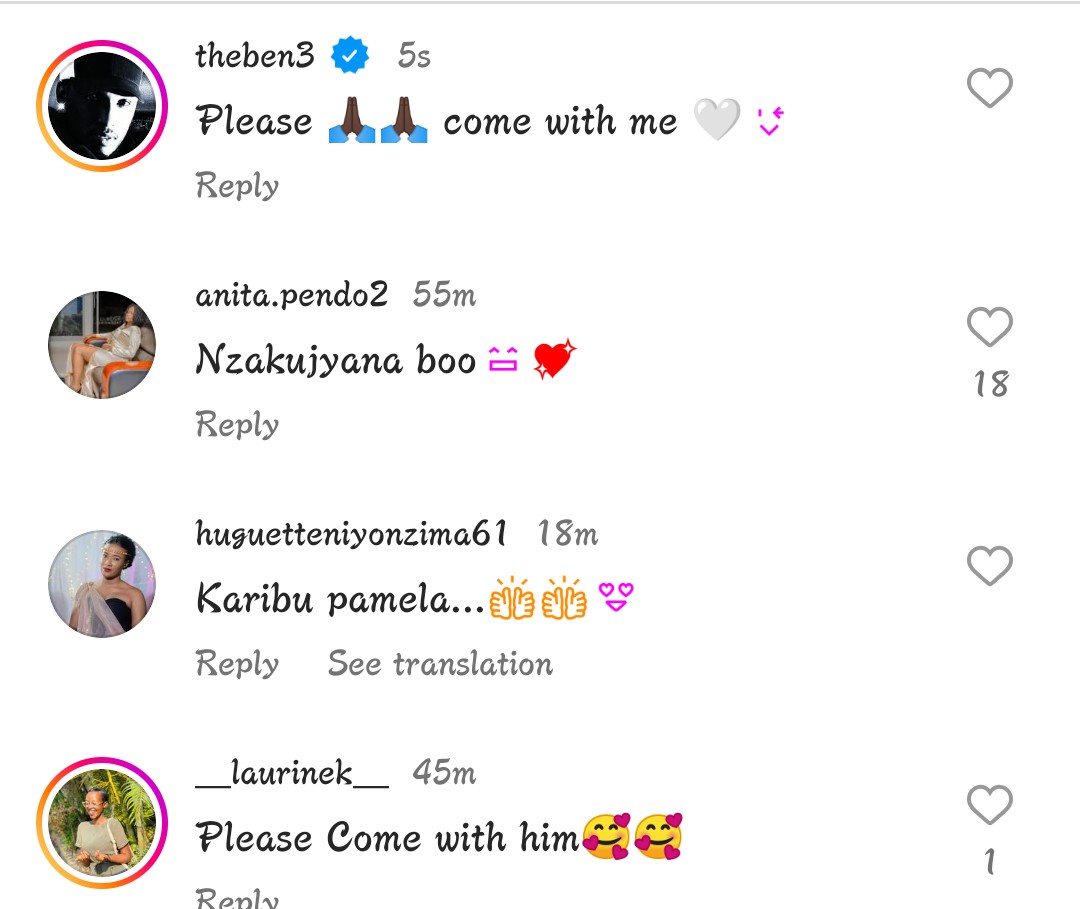1080x909 pixels.
Task: Reply to the Karibu pamela comment
Action: coord(237,664)
